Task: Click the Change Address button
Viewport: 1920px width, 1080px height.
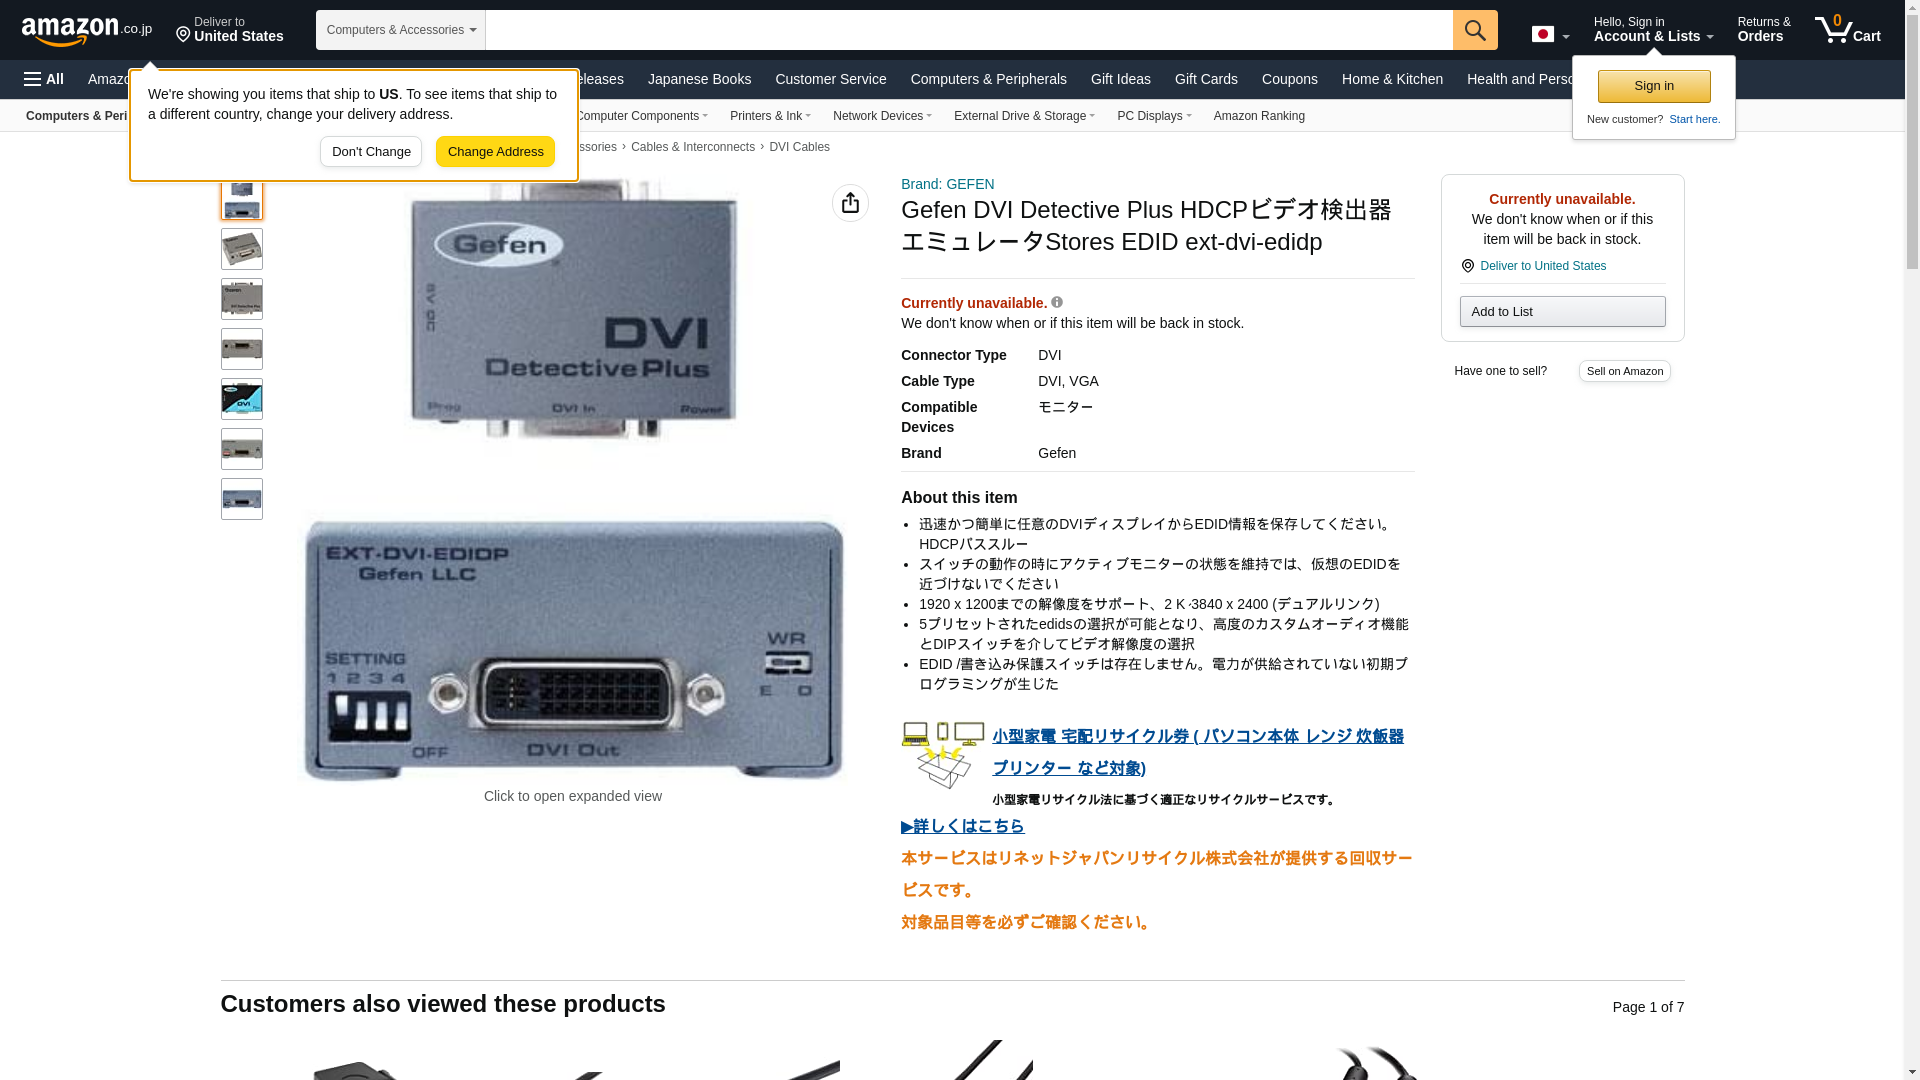Action: click(495, 152)
